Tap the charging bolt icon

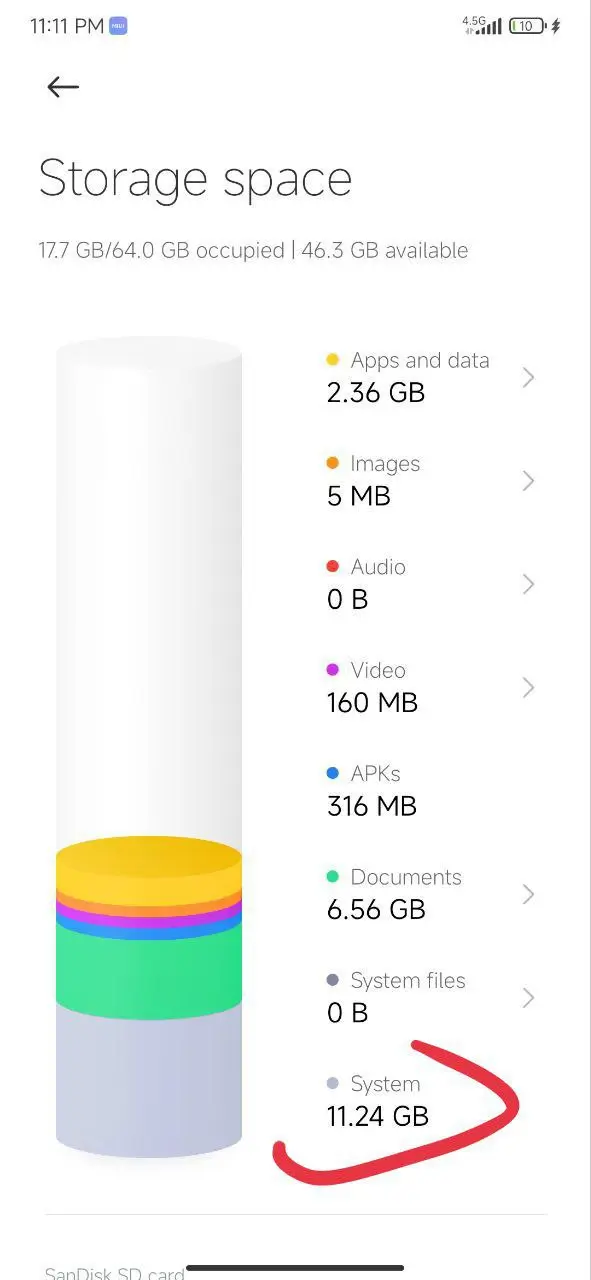(557, 26)
